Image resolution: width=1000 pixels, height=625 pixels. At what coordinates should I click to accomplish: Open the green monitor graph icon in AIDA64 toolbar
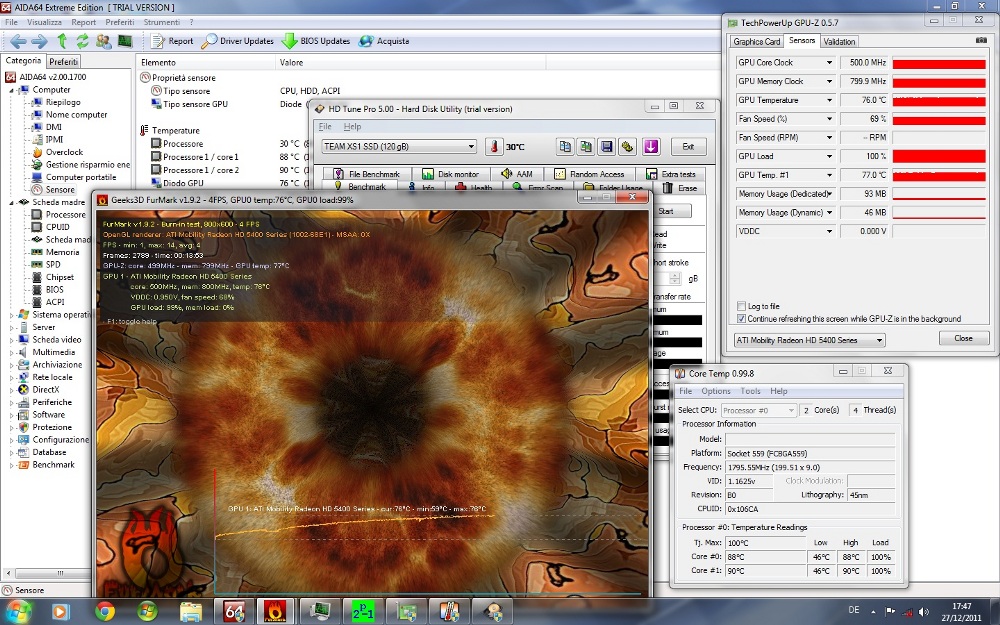pos(125,41)
